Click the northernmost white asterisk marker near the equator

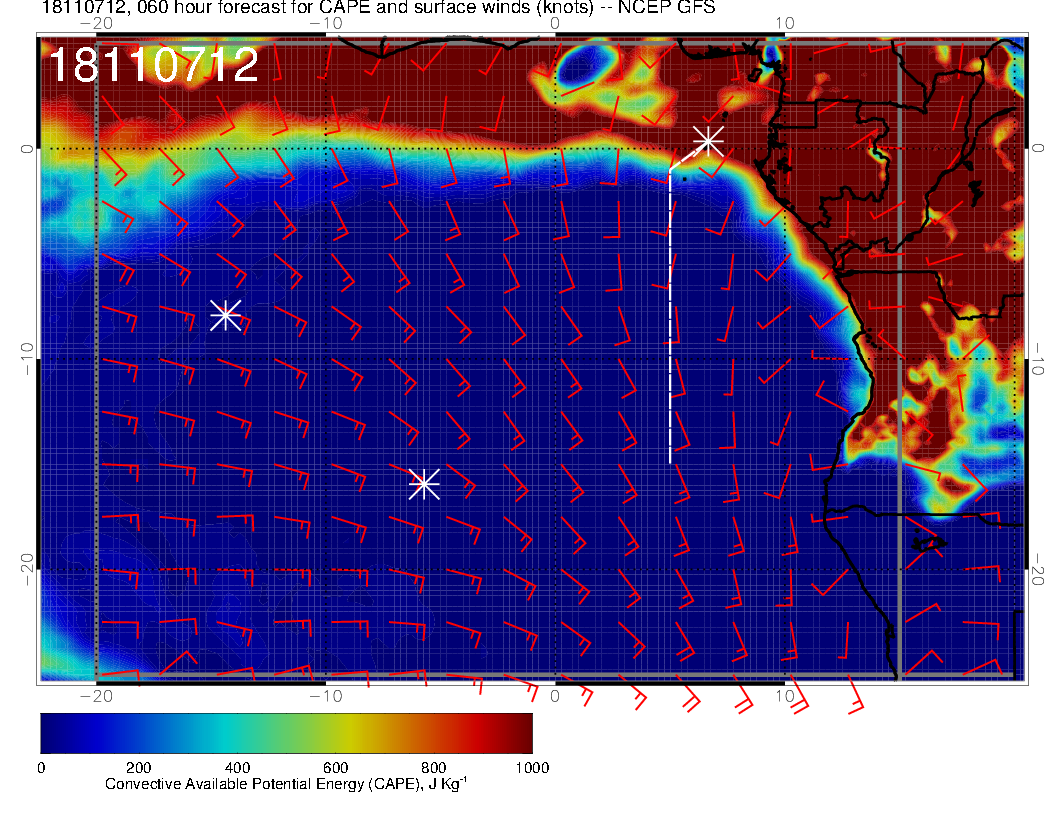click(708, 140)
